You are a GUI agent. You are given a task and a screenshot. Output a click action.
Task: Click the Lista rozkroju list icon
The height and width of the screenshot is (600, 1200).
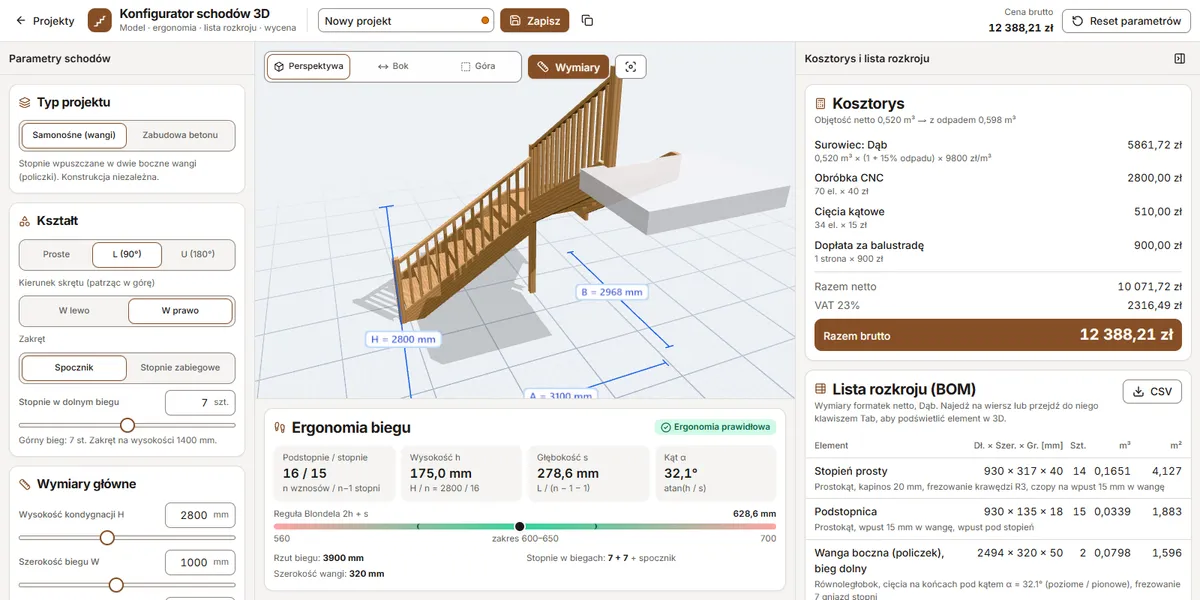pos(821,389)
